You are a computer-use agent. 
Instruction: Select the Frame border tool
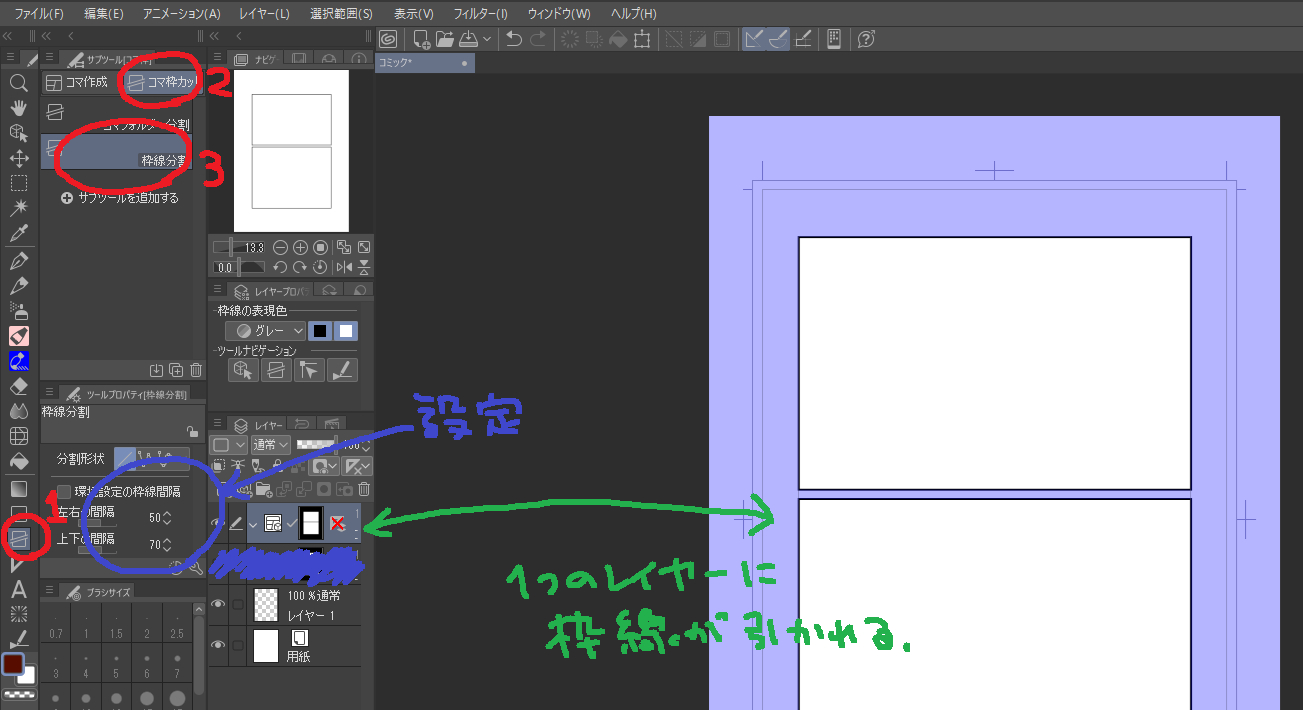point(19,538)
